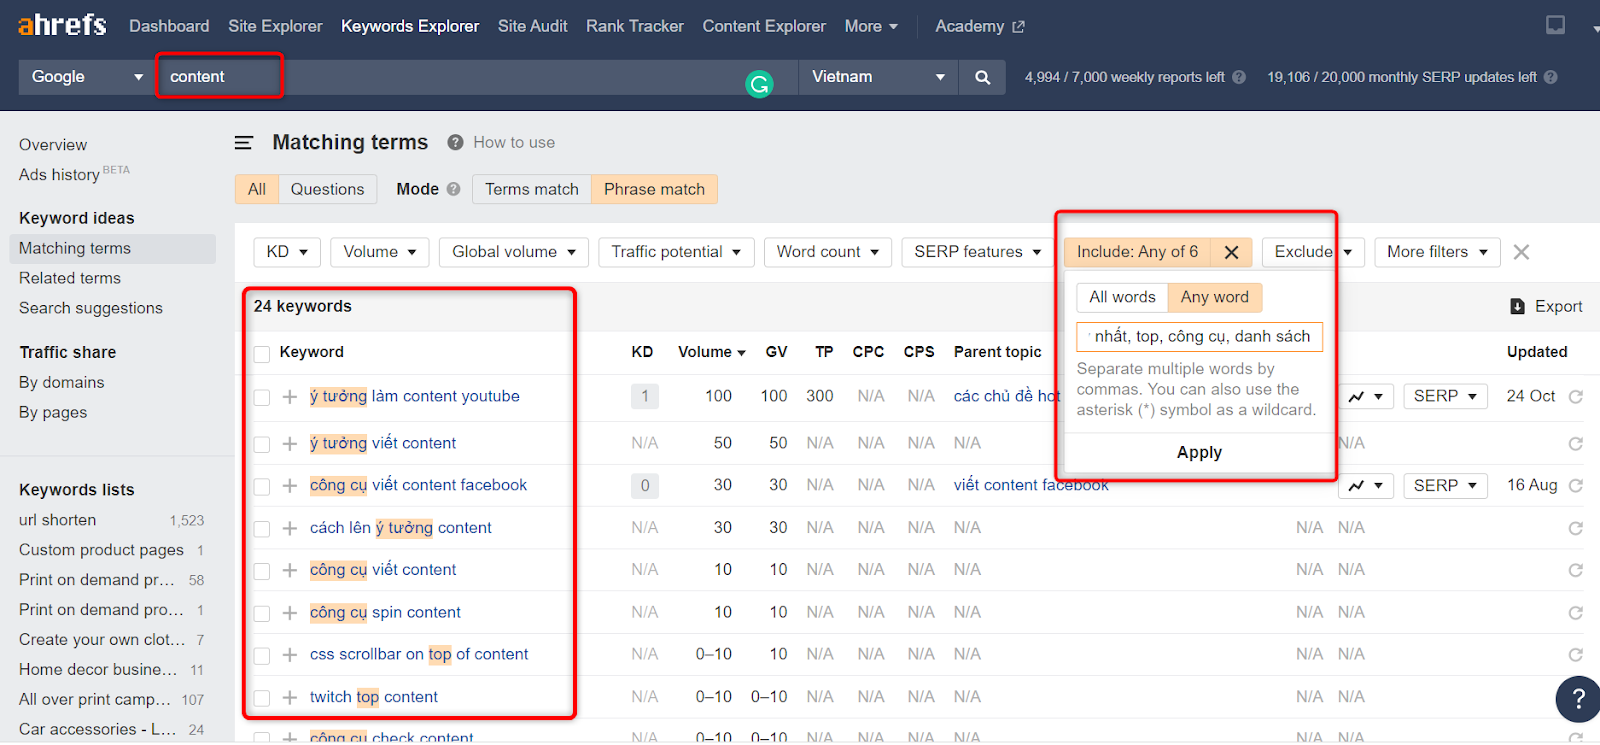Open trend chart for 'ý tưởng làm content youtube'

(x=1366, y=397)
